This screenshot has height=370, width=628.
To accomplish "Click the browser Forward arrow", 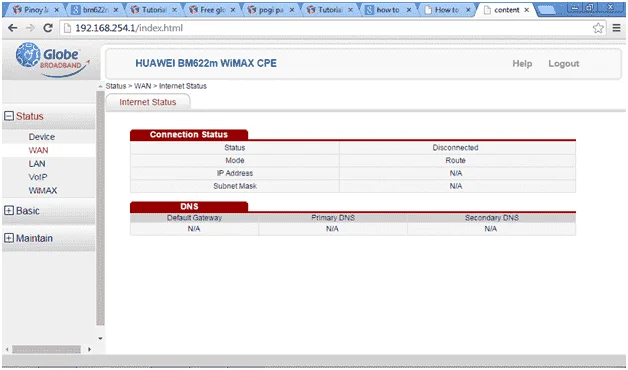I will point(30,28).
